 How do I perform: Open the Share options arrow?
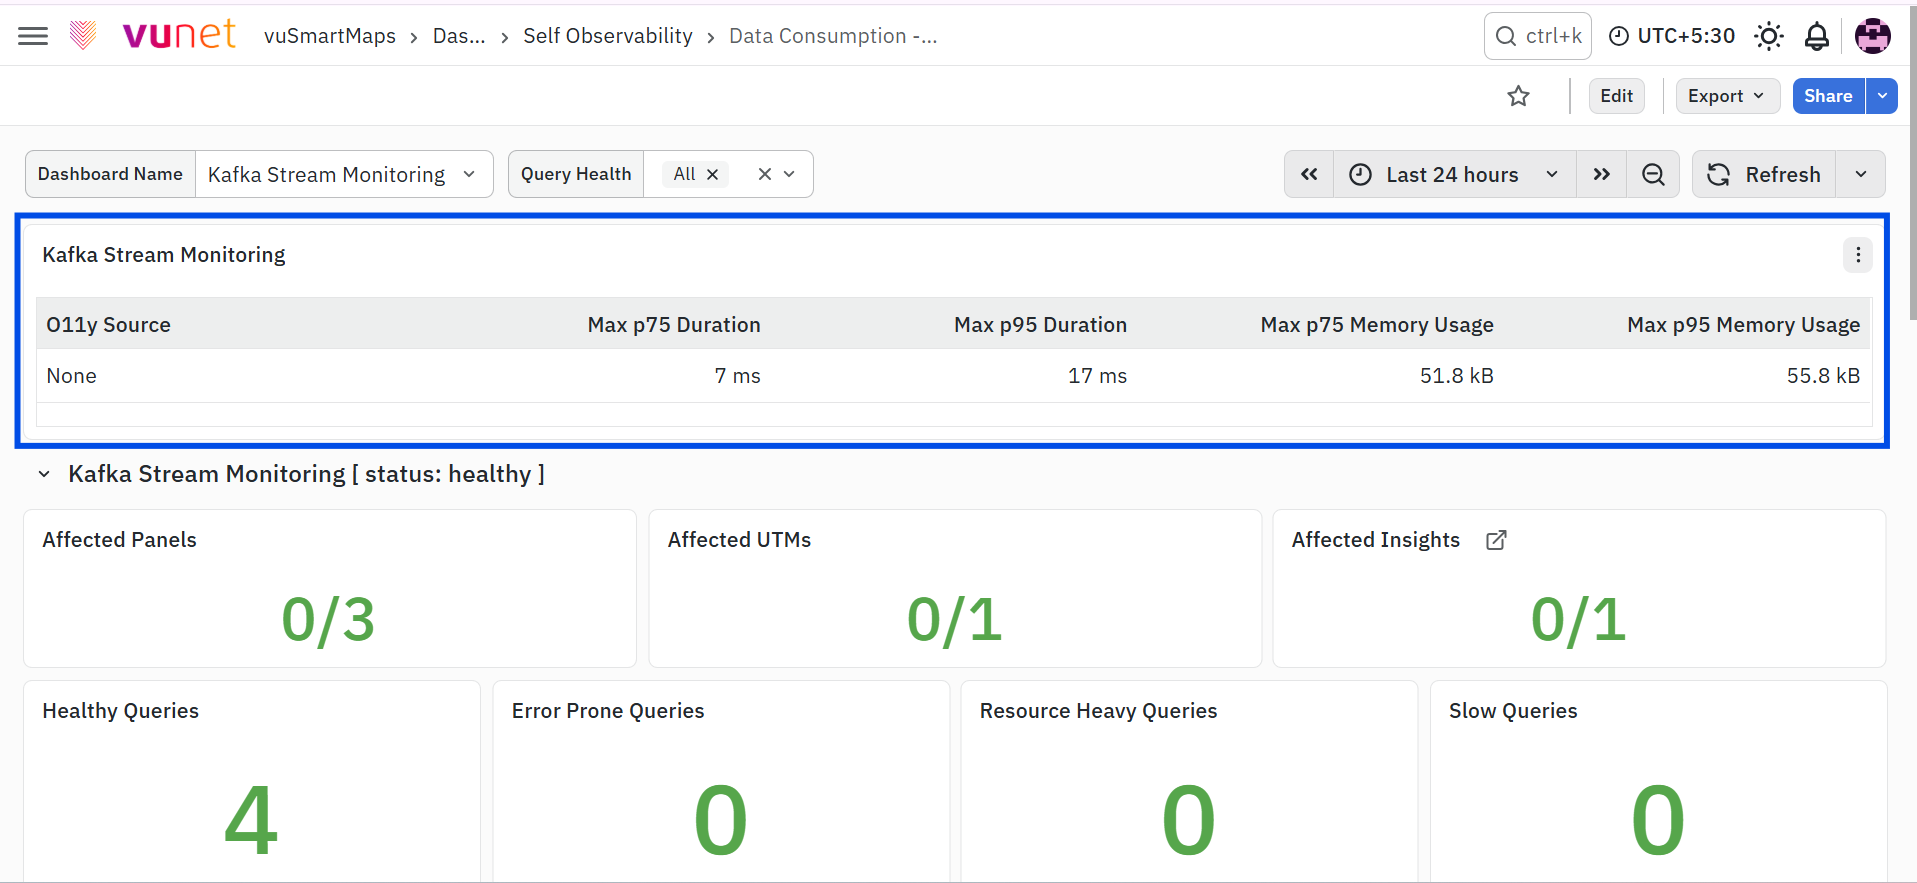coord(1882,96)
